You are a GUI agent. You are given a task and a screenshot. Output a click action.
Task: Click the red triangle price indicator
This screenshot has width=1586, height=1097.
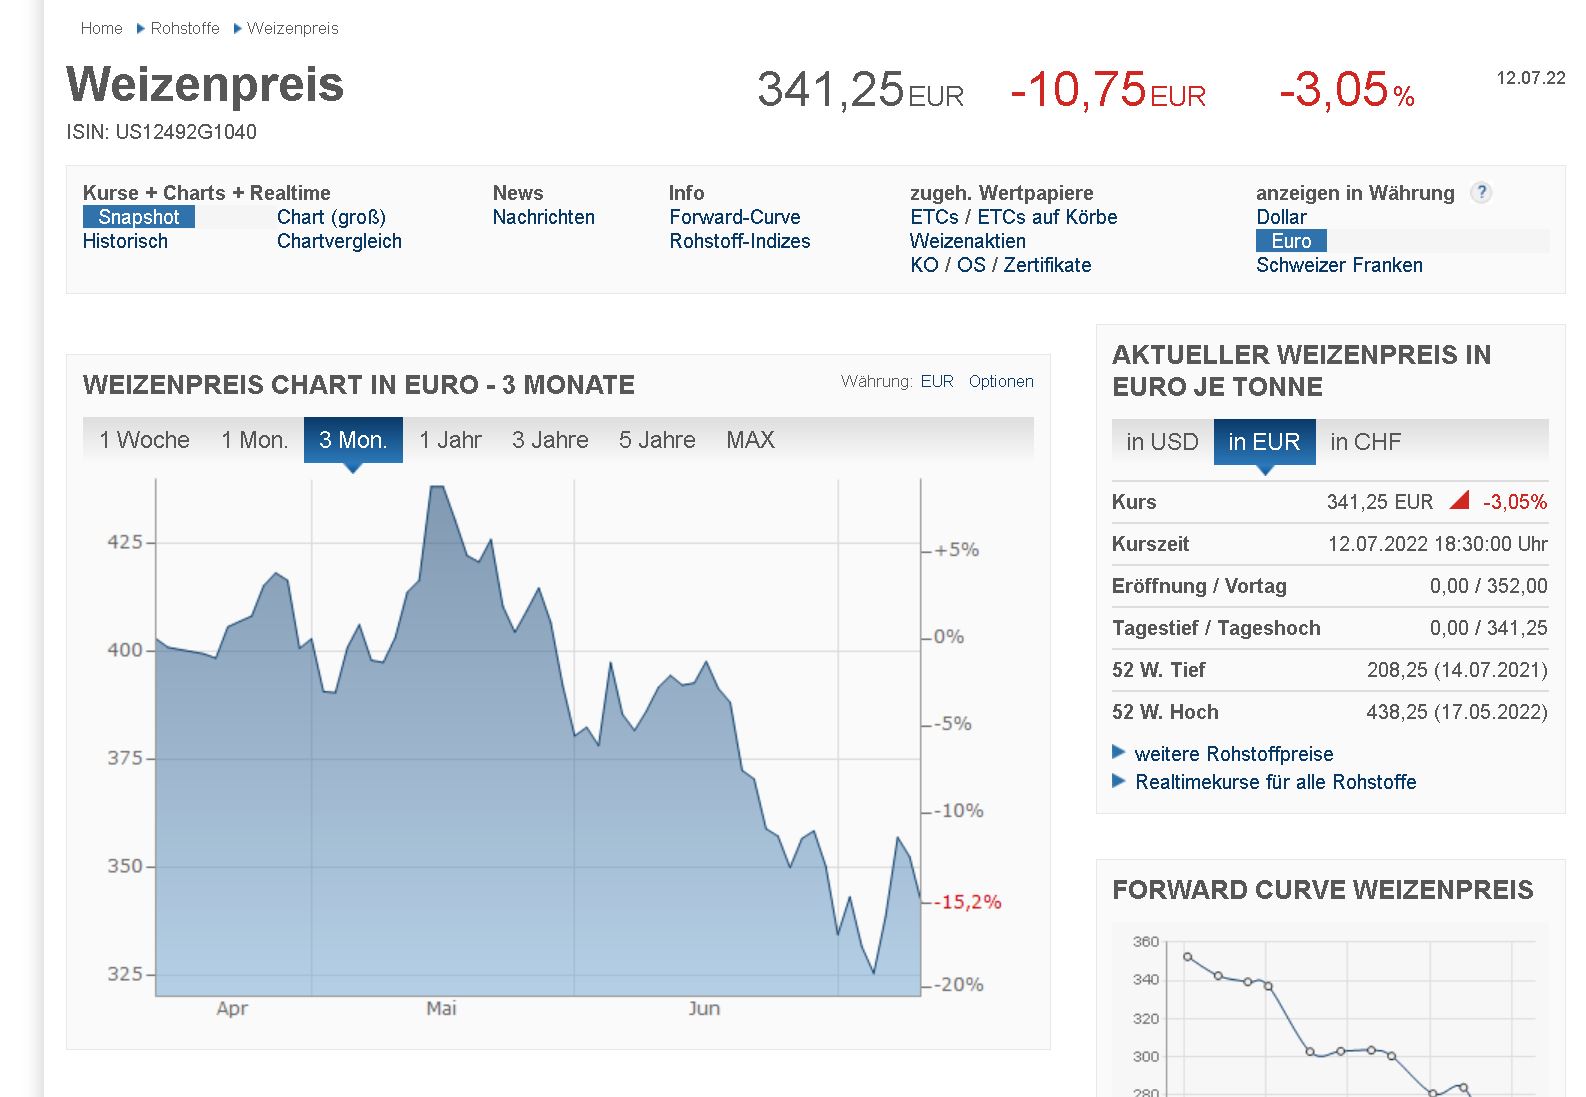[1459, 501]
